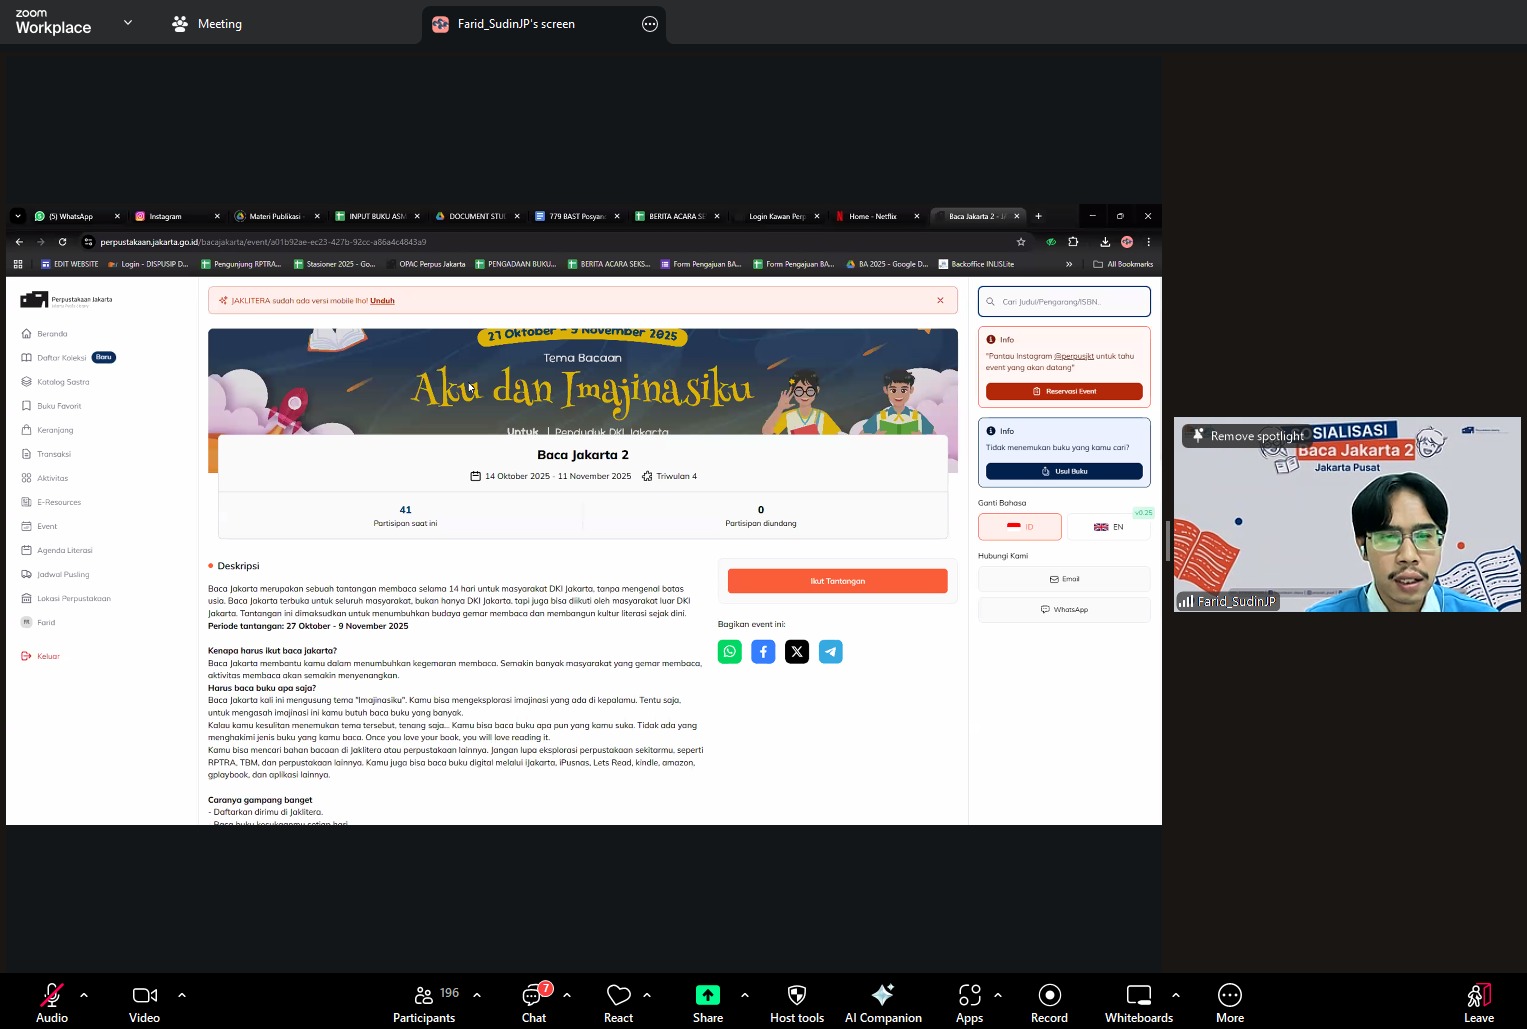Expand video options arrow next to Video
This screenshot has height=1029, width=1527.
click(182, 995)
